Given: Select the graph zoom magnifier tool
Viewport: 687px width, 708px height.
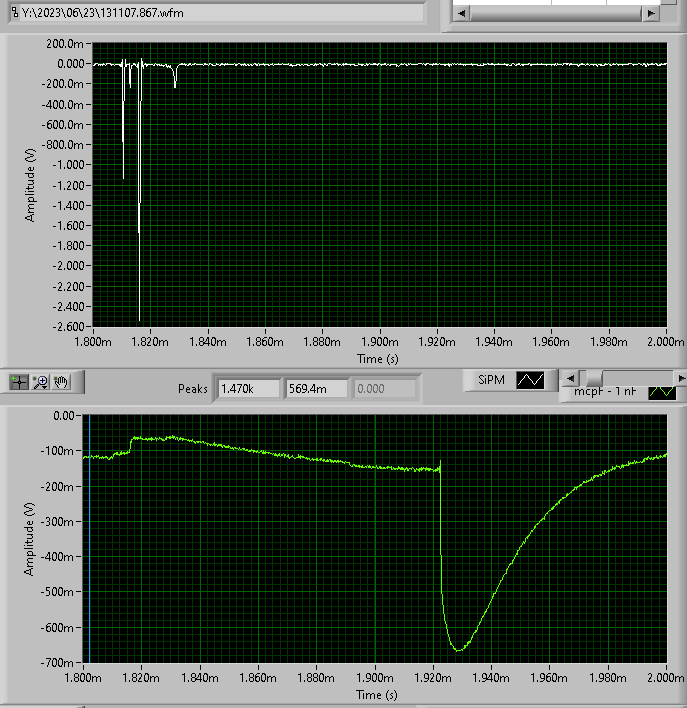Looking at the screenshot, I should click(x=41, y=382).
